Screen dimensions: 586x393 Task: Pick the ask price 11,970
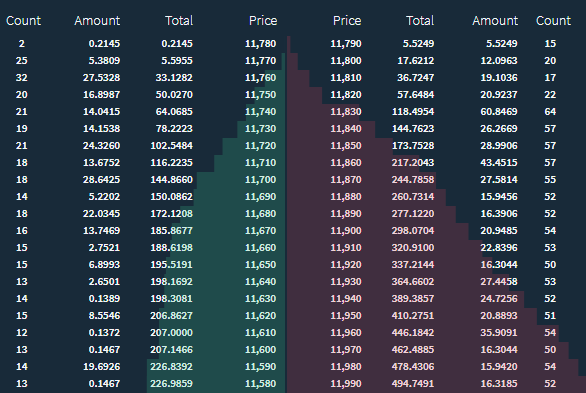pos(346,350)
